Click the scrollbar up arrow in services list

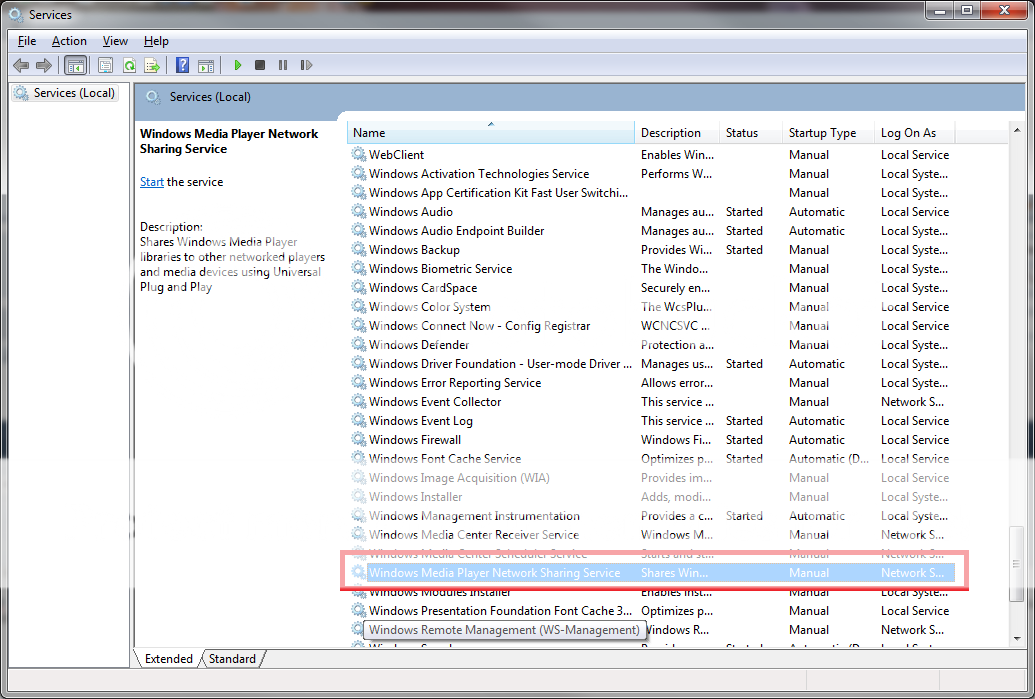pos(1016,131)
